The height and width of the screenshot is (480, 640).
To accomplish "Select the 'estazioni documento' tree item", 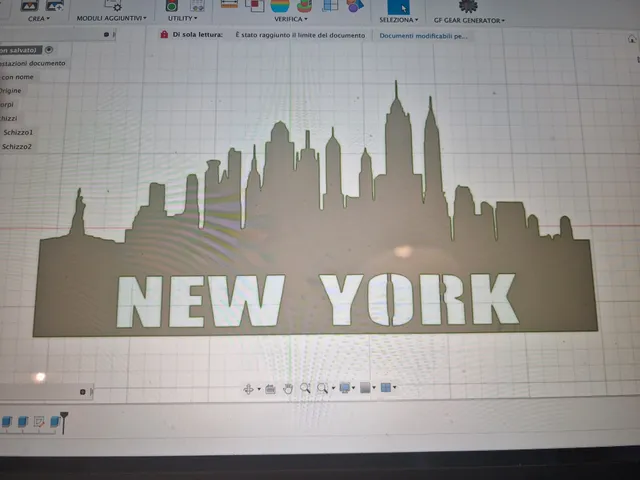I will point(33,63).
